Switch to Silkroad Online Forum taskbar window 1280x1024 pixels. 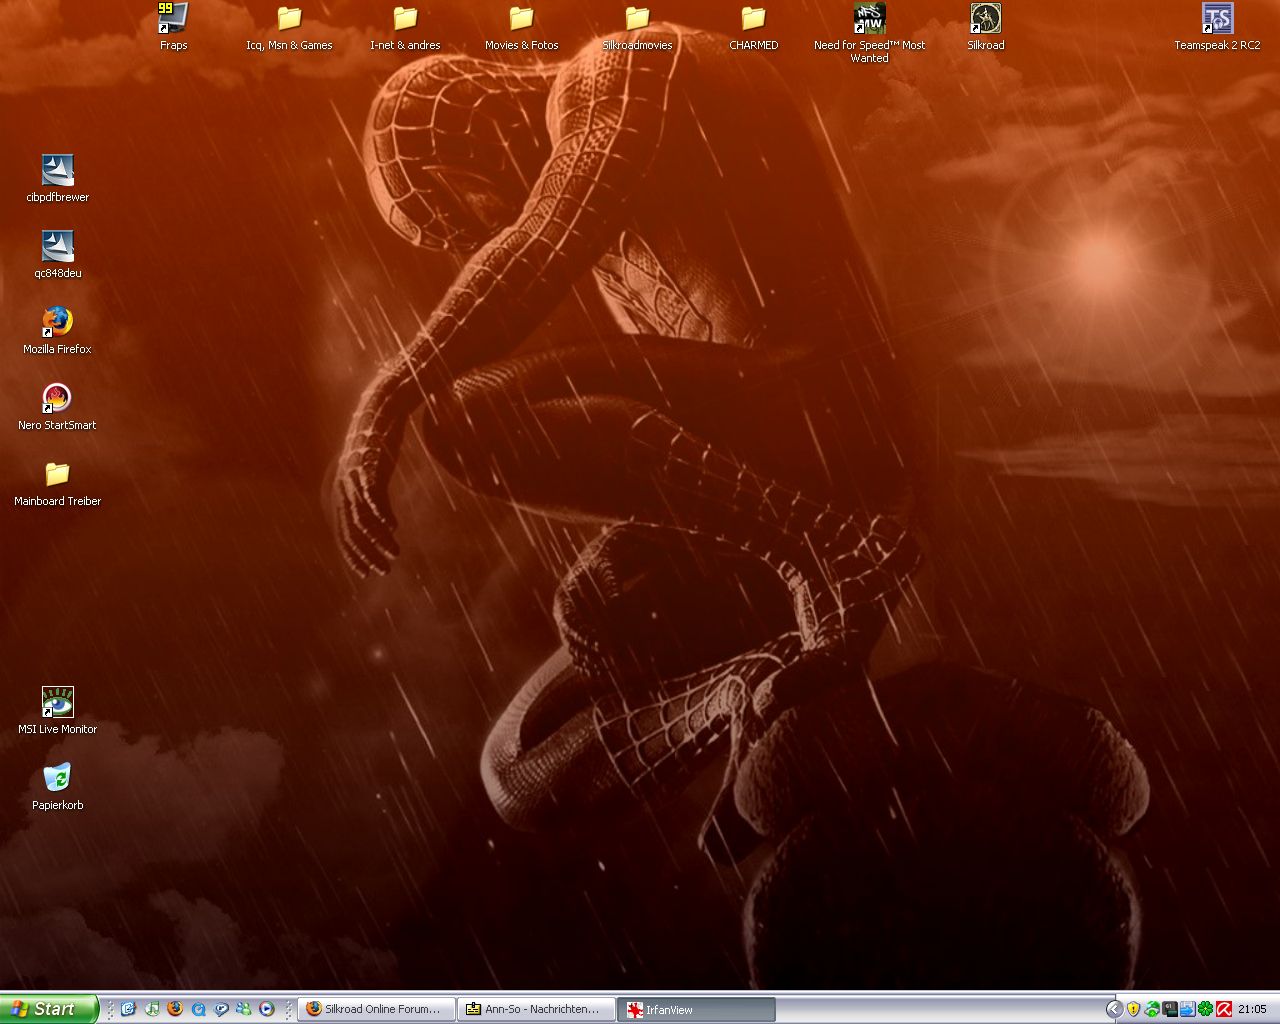coord(377,1009)
